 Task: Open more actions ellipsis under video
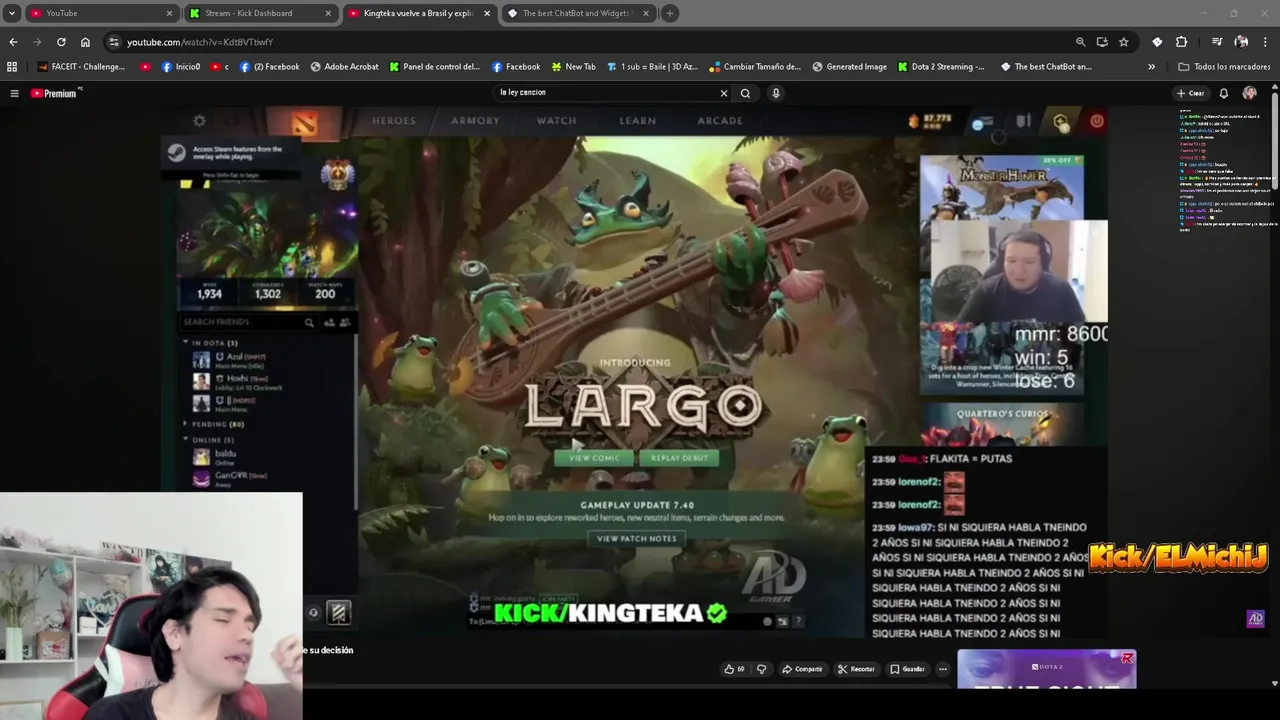942,669
